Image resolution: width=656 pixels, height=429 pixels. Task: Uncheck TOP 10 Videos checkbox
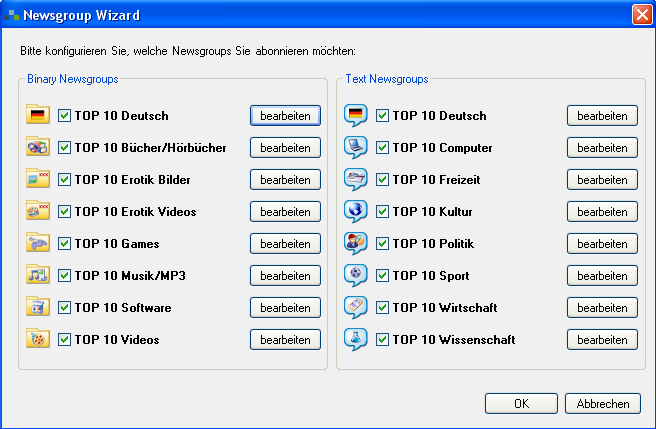[64, 339]
